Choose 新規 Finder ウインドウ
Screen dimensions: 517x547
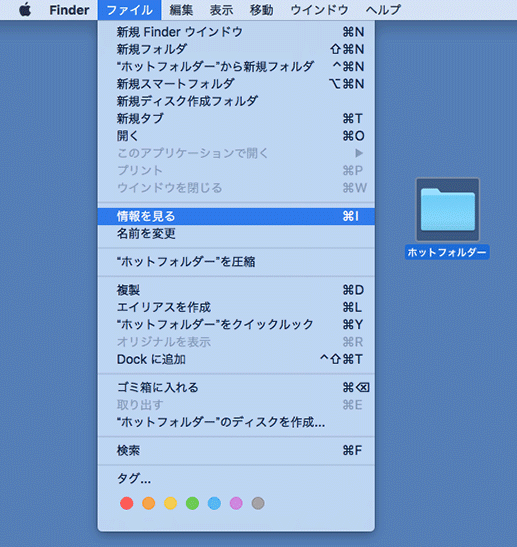click(236, 32)
